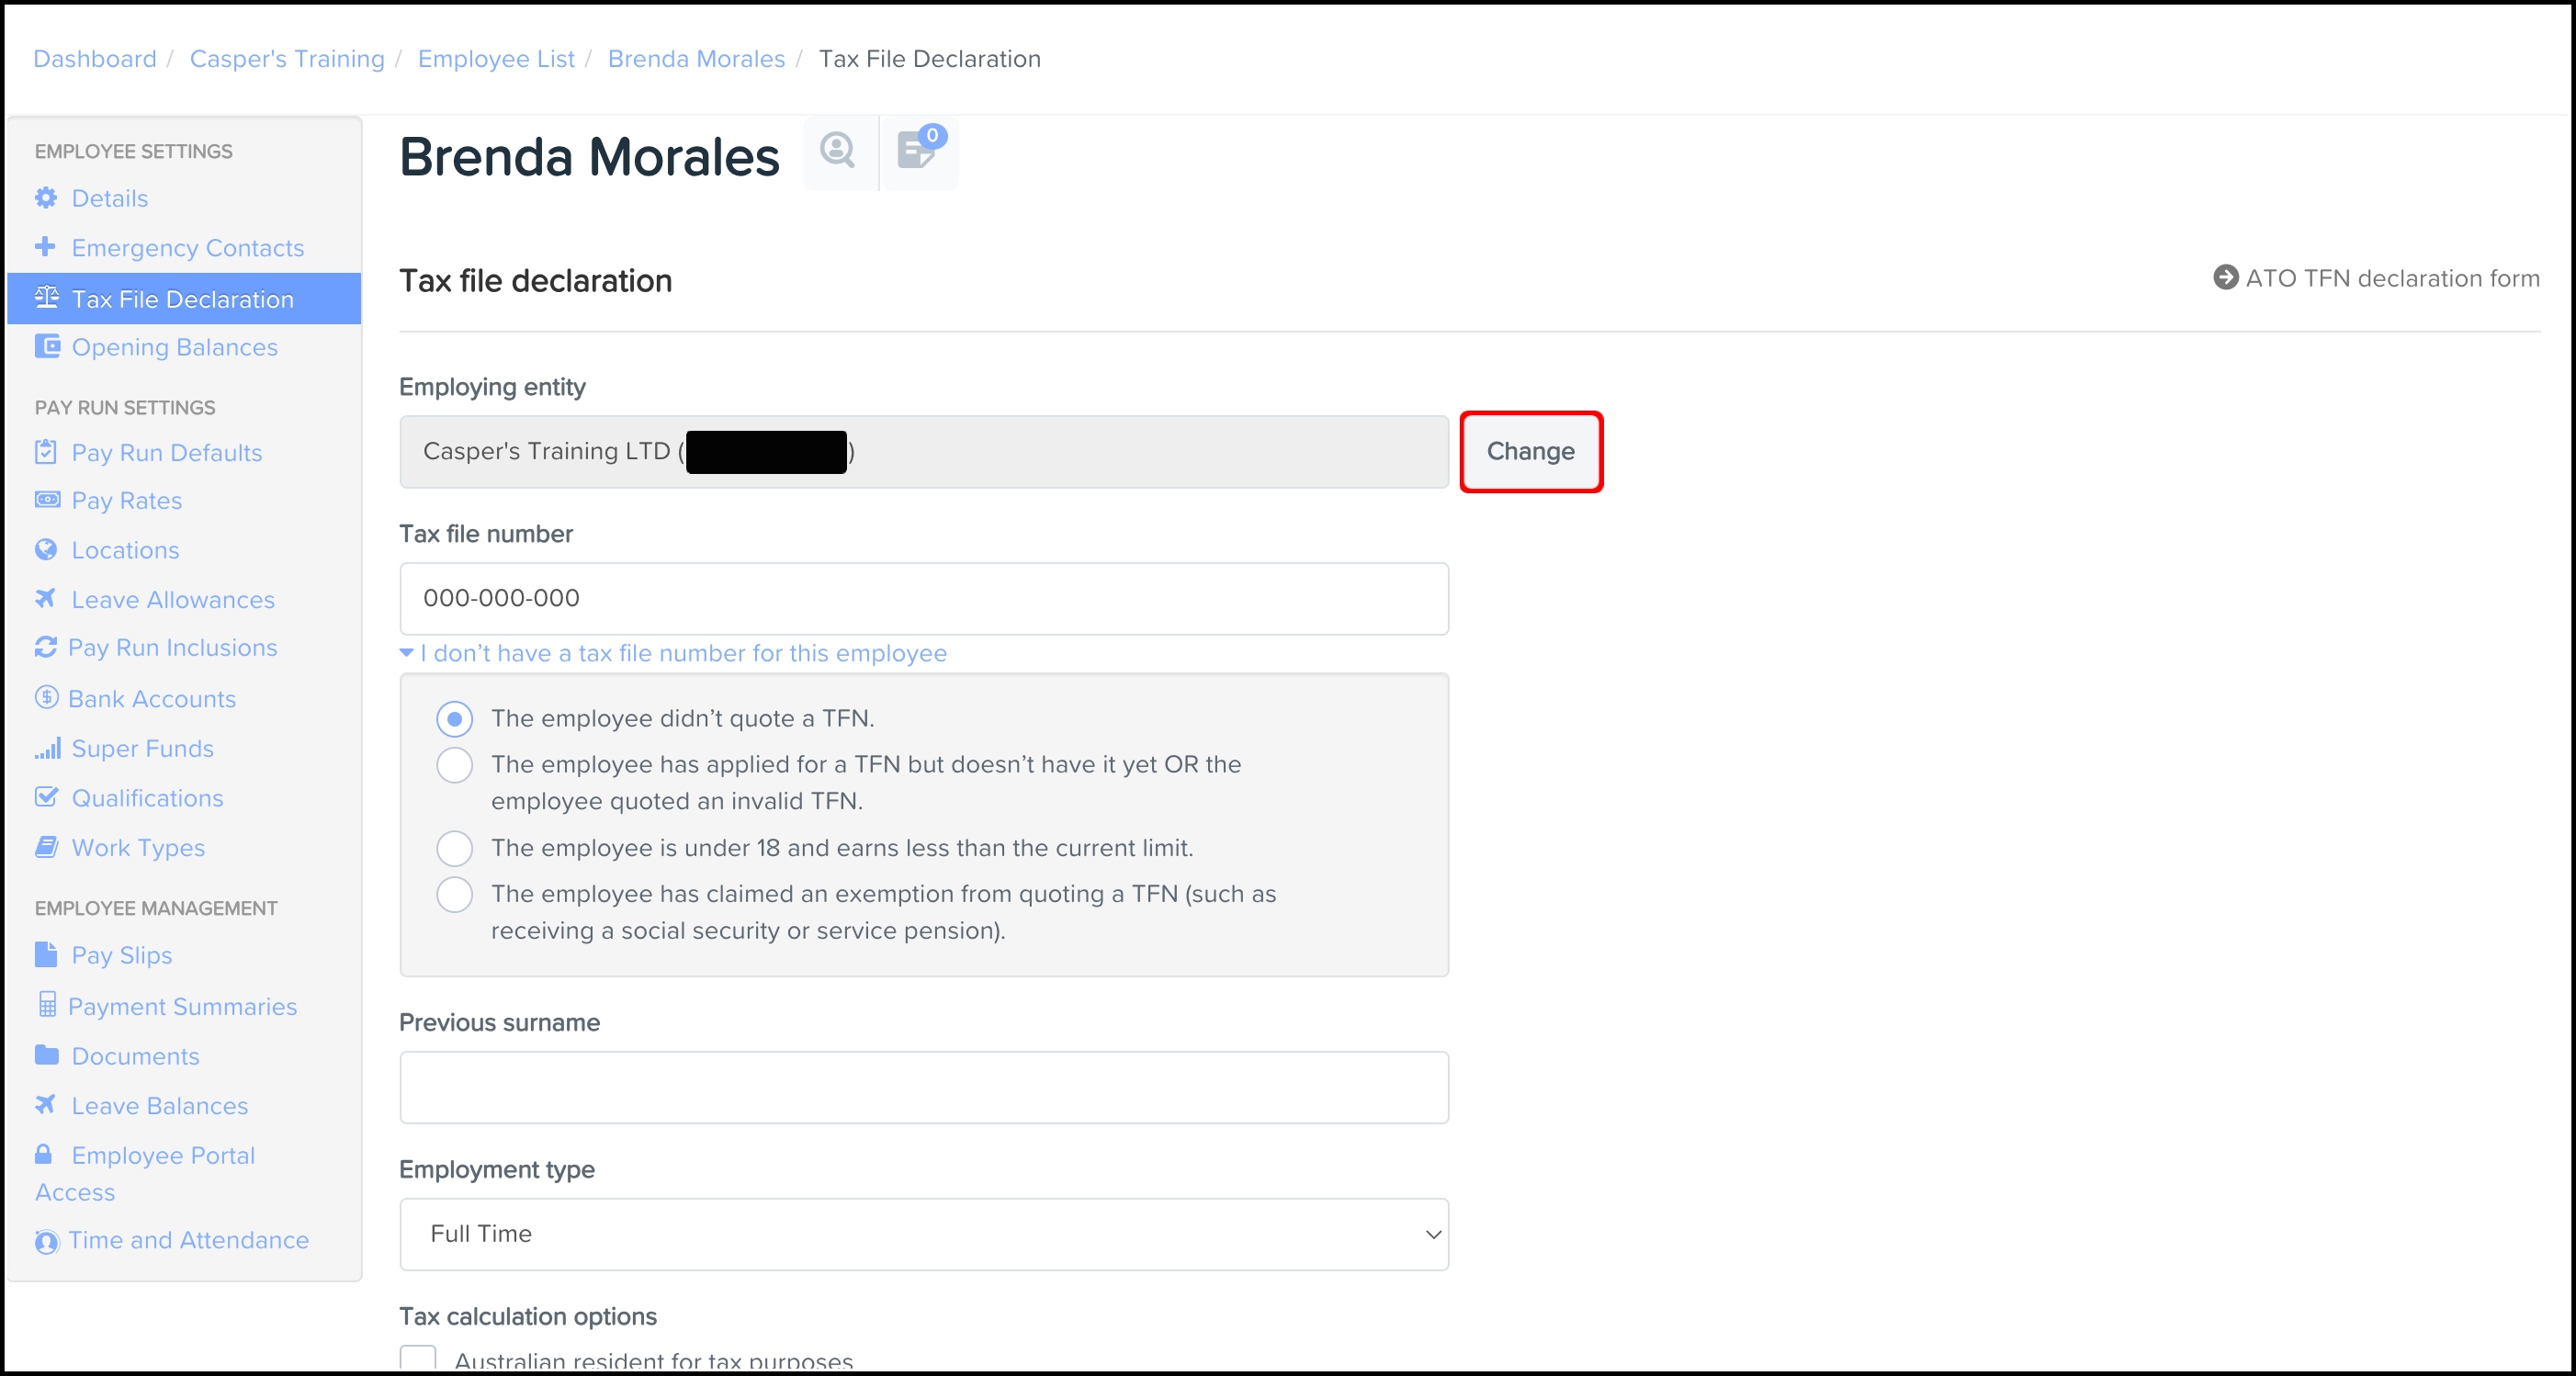Viewport: 2576px width, 1376px height.
Task: Click the Previous surname input field
Action: 923,1087
